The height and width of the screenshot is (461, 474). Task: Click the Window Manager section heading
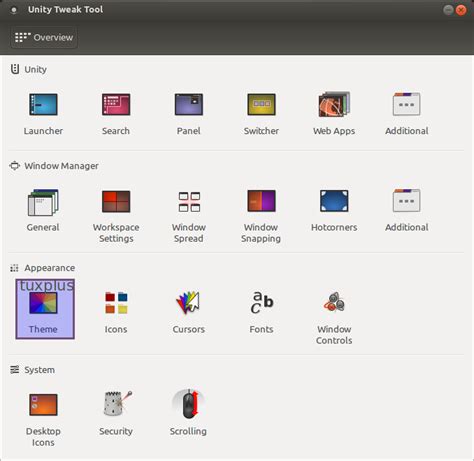pos(61,166)
